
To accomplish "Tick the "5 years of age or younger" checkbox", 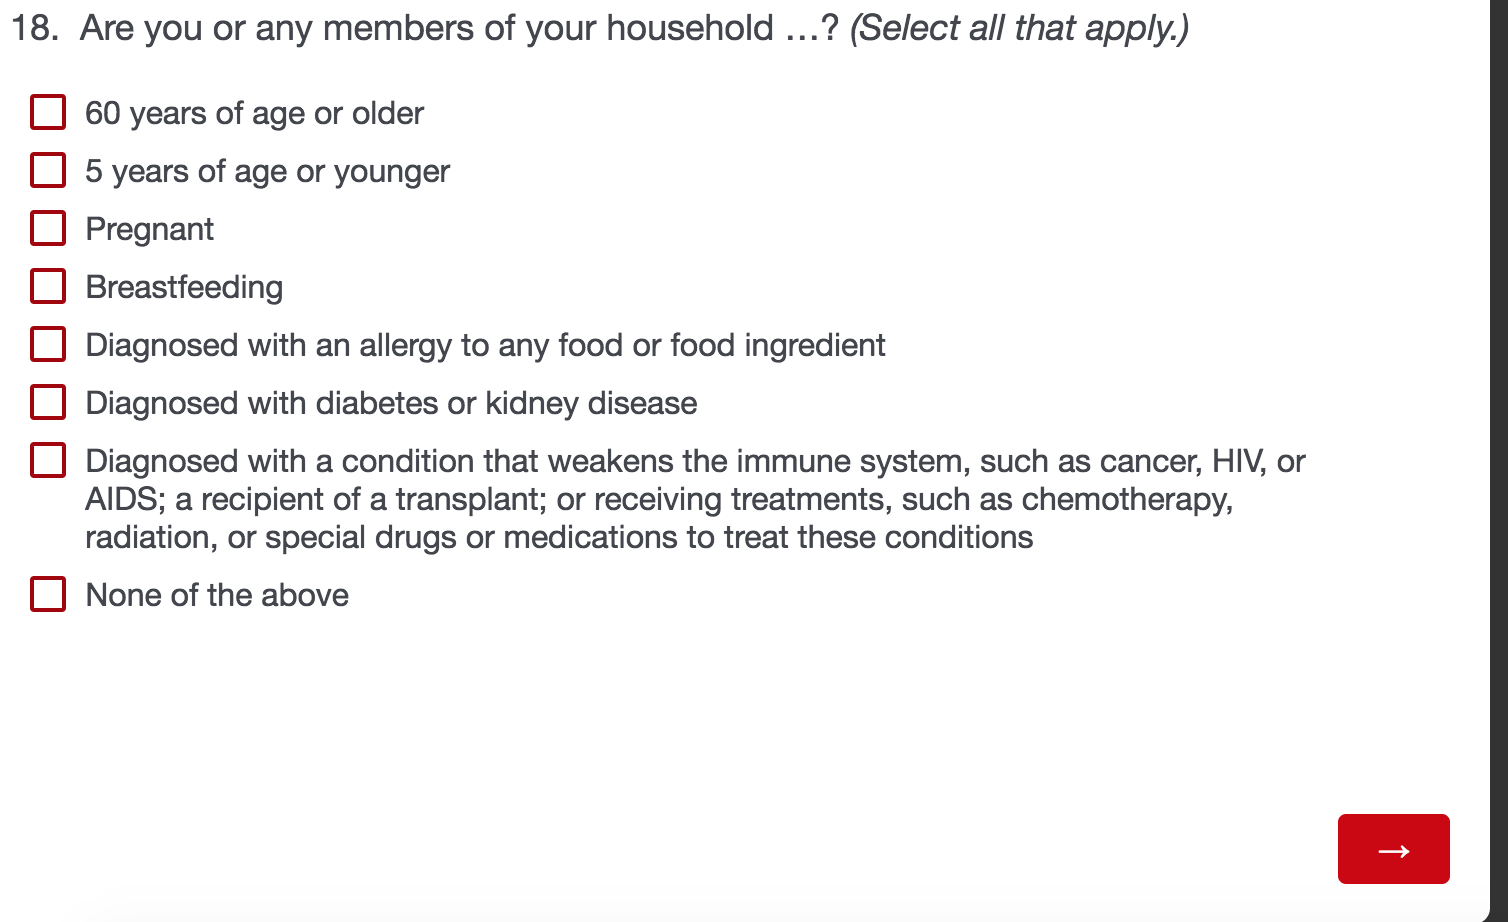I will pos(48,171).
